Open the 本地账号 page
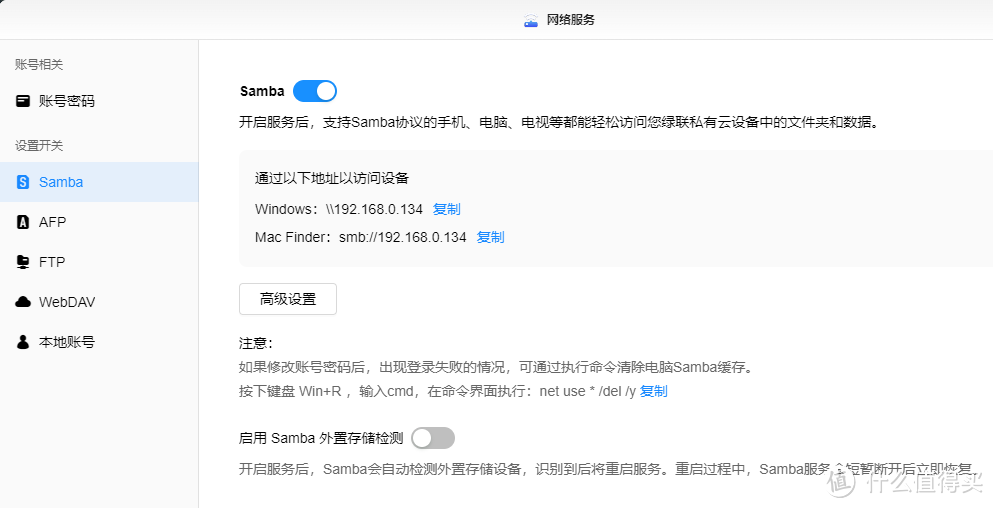The image size is (993, 508). [x=99, y=342]
